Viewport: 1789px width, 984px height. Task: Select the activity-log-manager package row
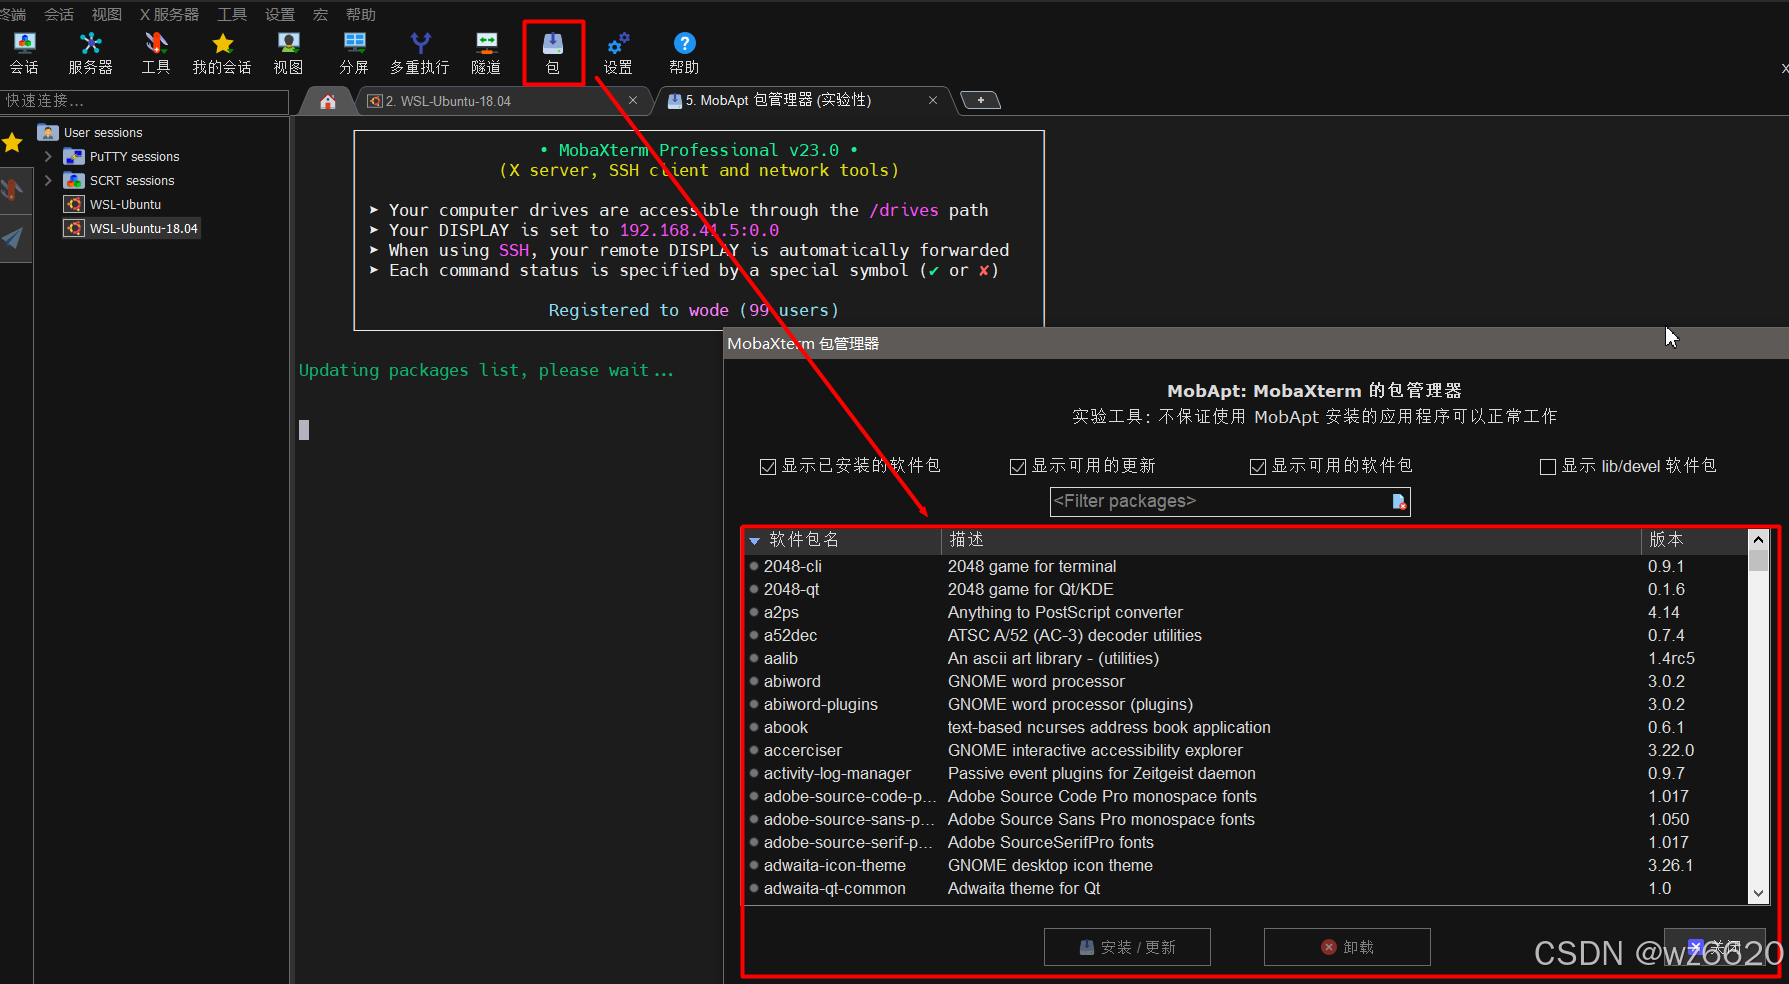1245,773
